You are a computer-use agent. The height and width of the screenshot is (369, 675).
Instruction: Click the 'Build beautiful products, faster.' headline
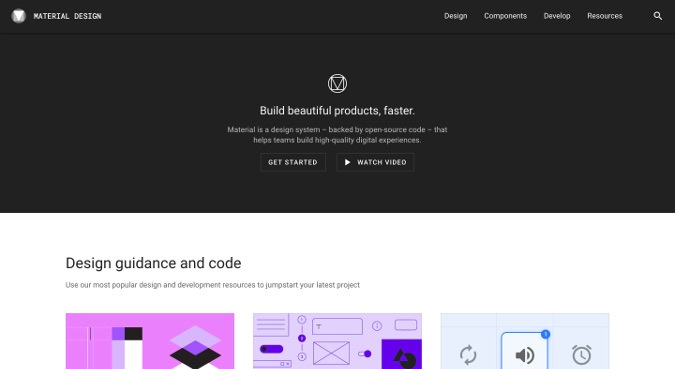pyautogui.click(x=337, y=111)
